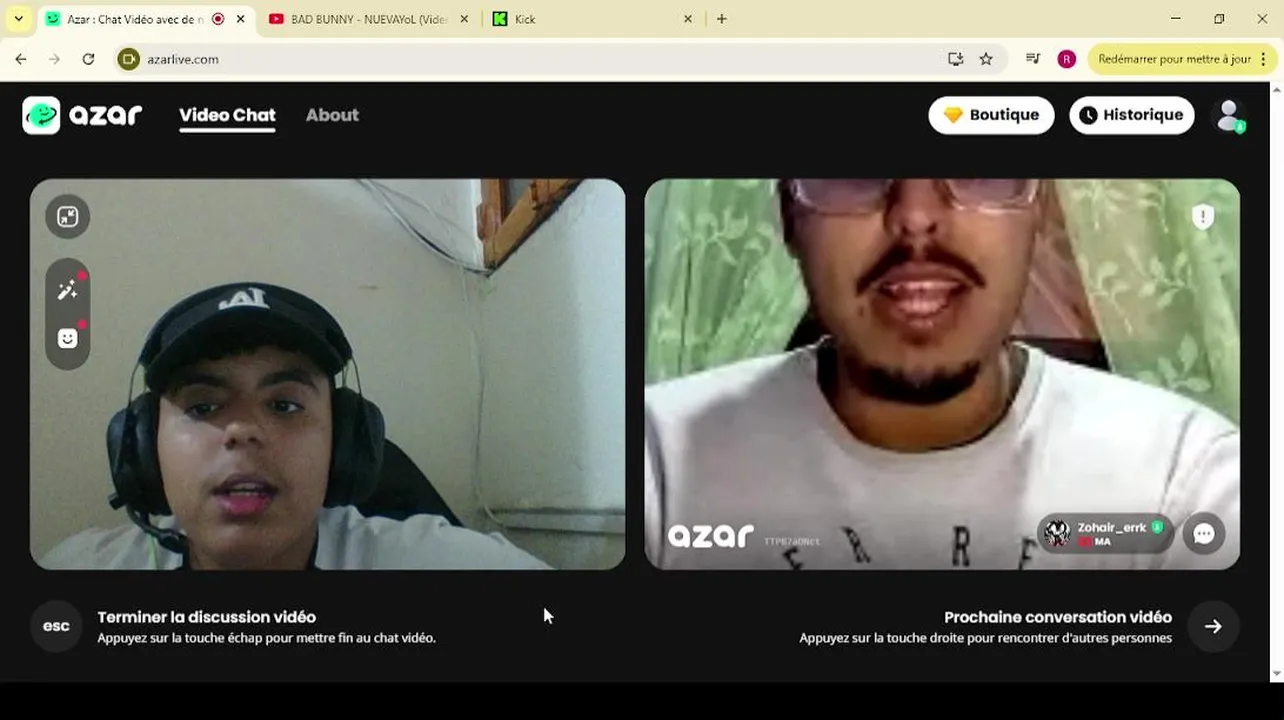Click the esc end chat button

point(56,626)
